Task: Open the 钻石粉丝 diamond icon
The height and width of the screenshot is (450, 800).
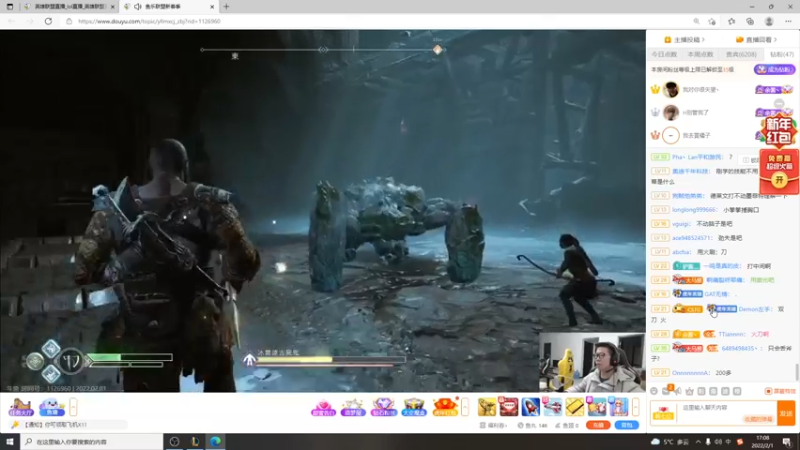Action: click(384, 407)
